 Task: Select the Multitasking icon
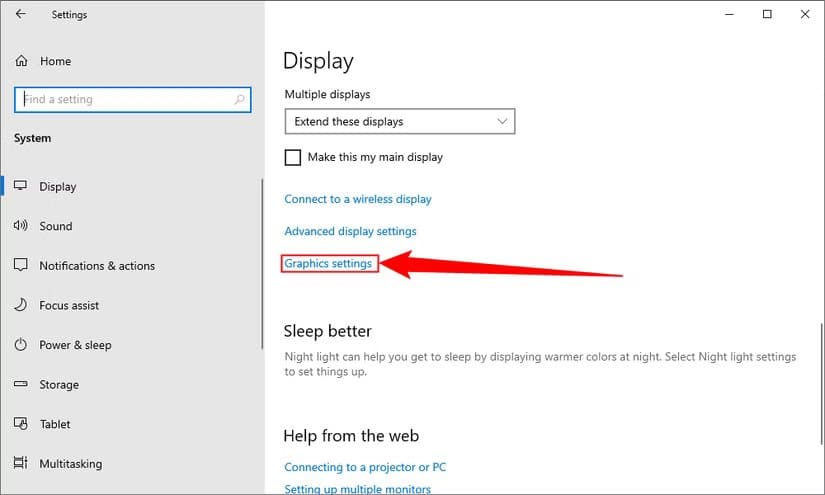(21, 463)
